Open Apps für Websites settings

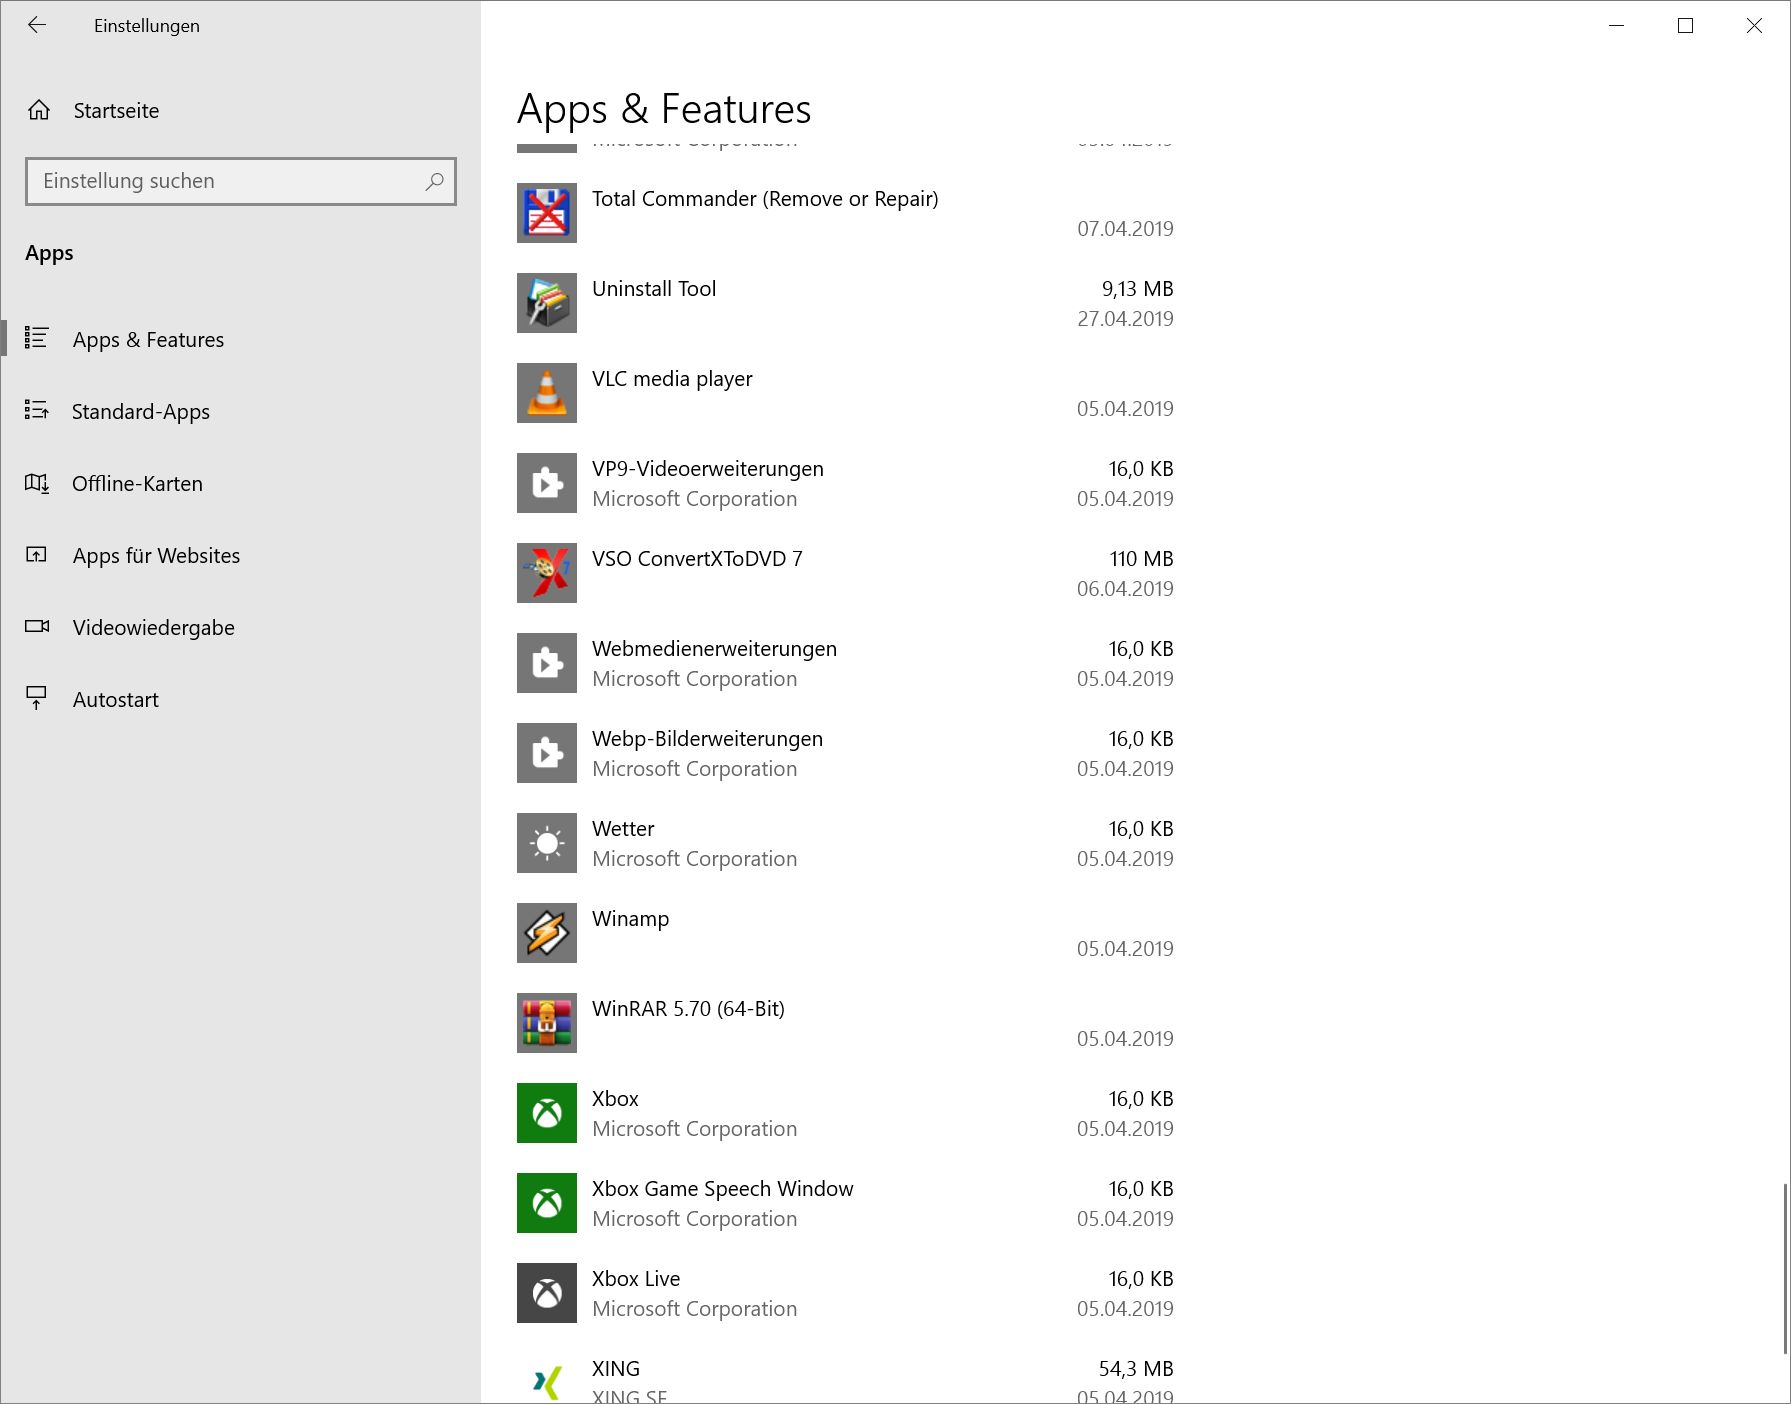click(156, 556)
